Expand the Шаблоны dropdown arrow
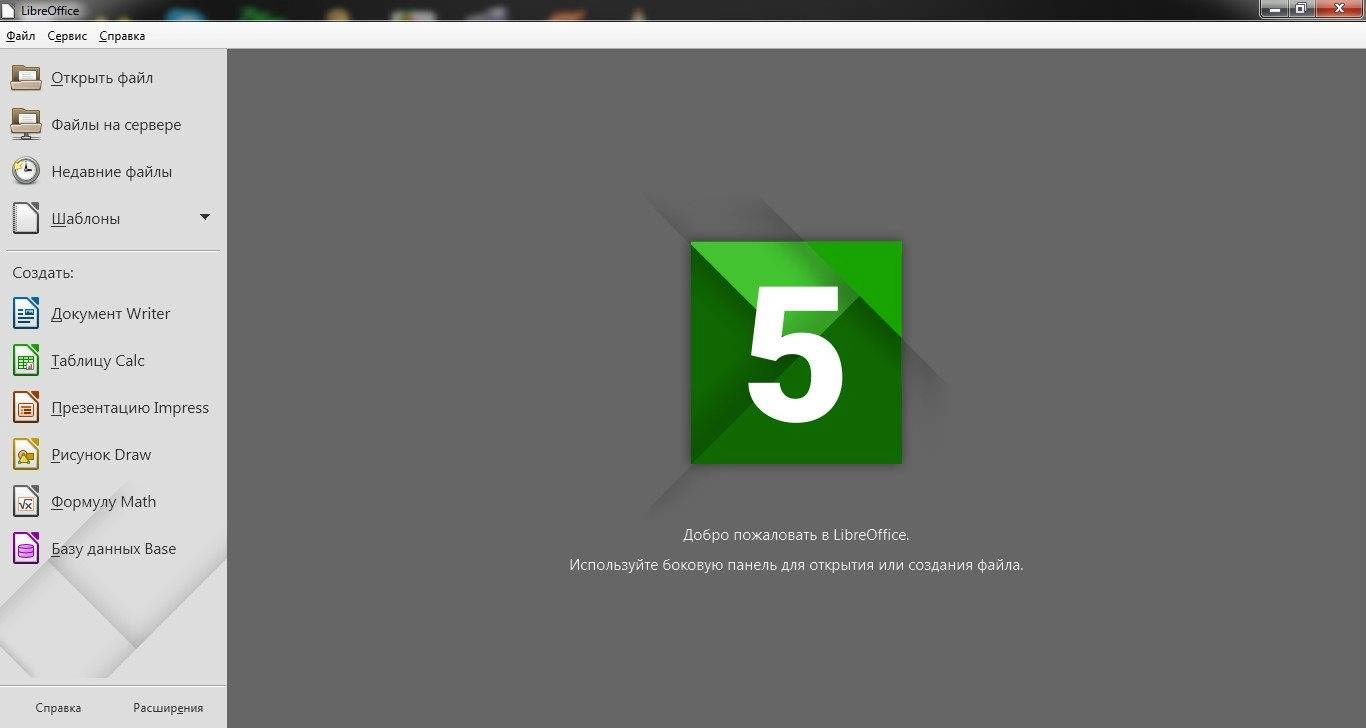Viewport: 1366px width, 728px height. point(205,217)
